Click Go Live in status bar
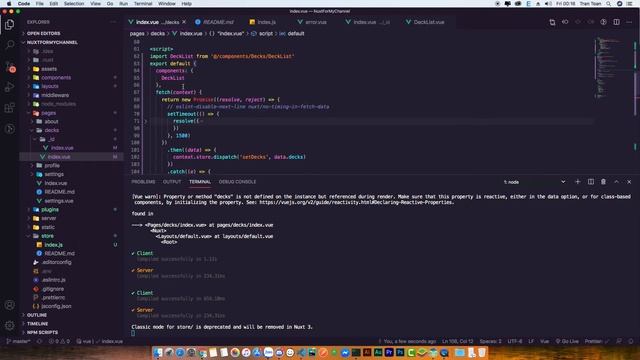This screenshot has width=640, height=360. (567, 341)
